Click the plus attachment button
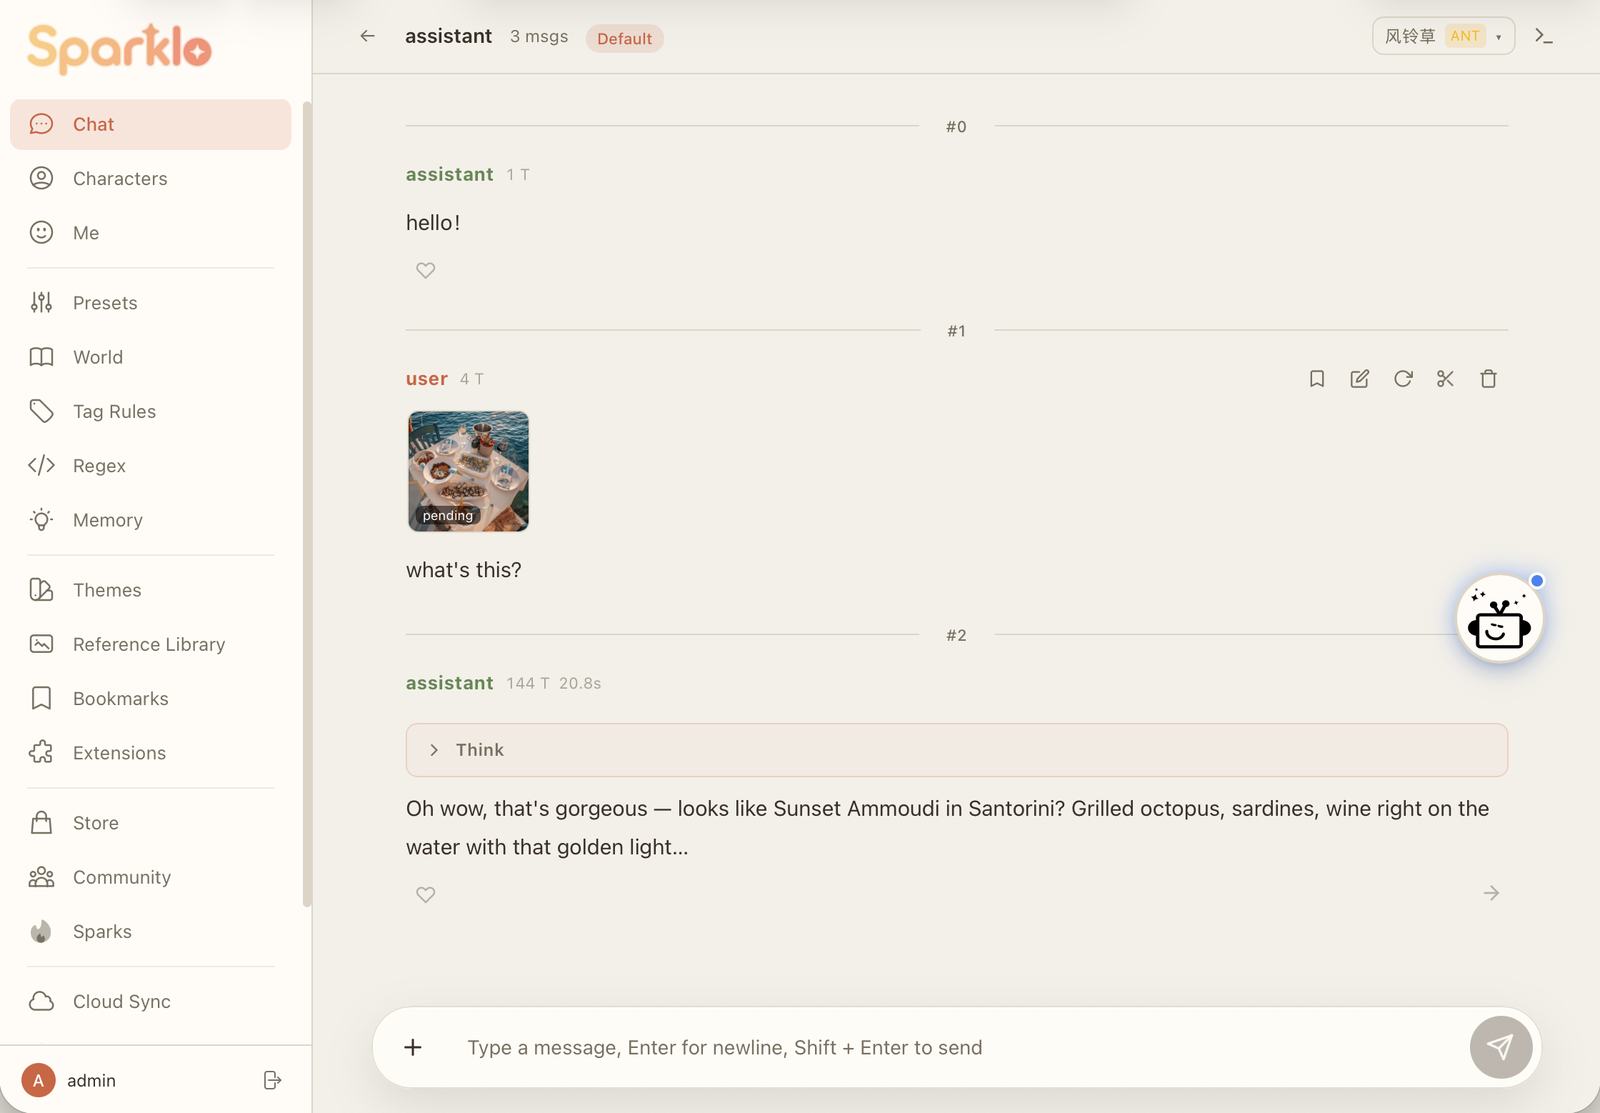 [x=413, y=1047]
